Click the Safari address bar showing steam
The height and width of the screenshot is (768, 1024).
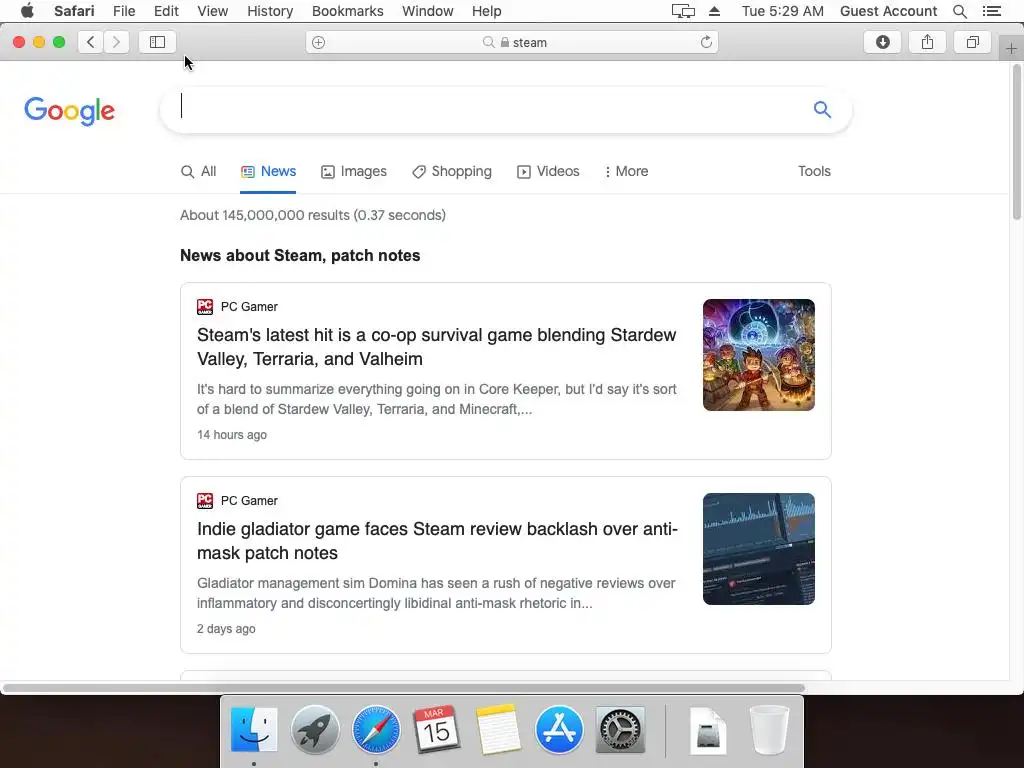pyautogui.click(x=512, y=42)
